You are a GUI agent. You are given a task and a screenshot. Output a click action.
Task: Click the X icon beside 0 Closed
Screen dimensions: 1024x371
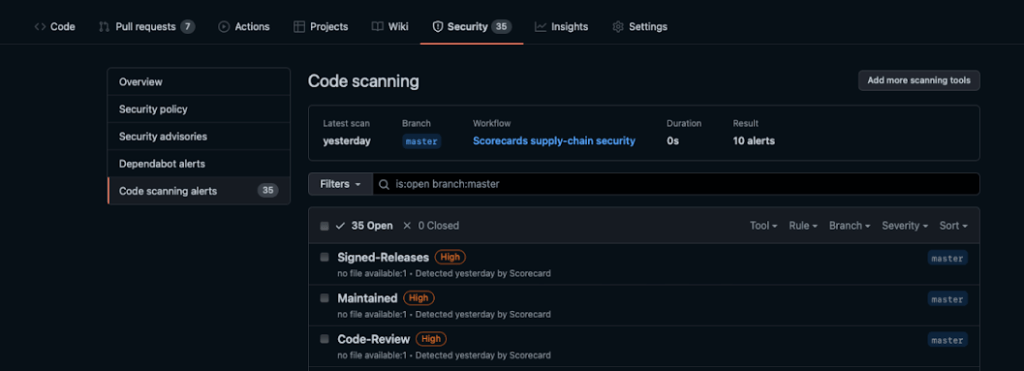(x=407, y=225)
